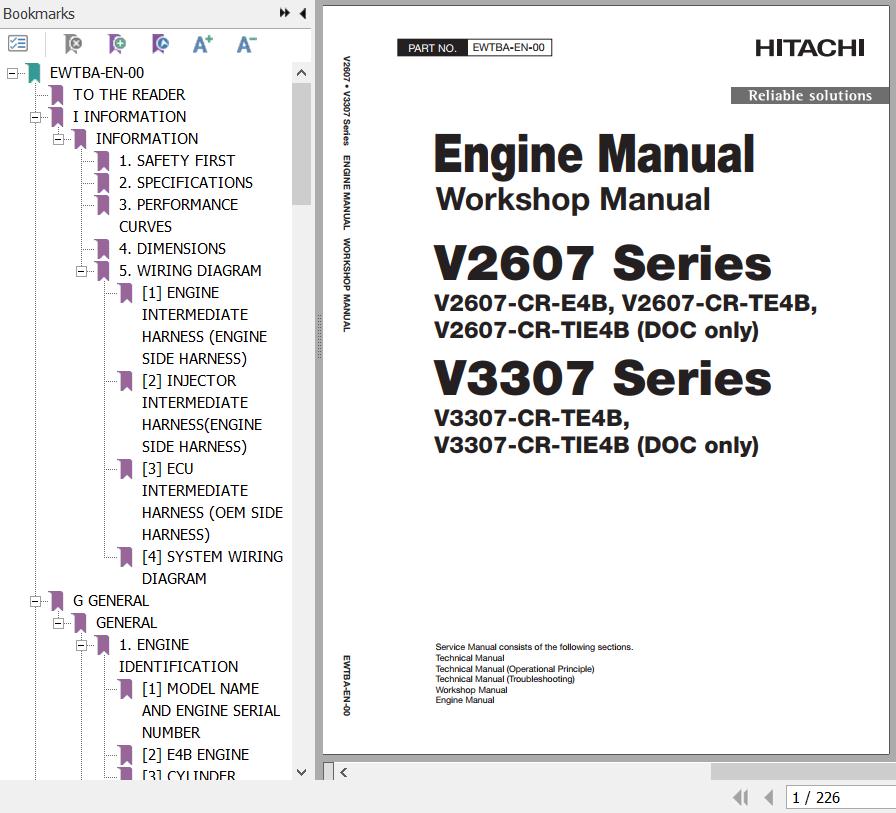Decrease bookmark text size with A-
The width and height of the screenshot is (896, 813).
point(246,43)
